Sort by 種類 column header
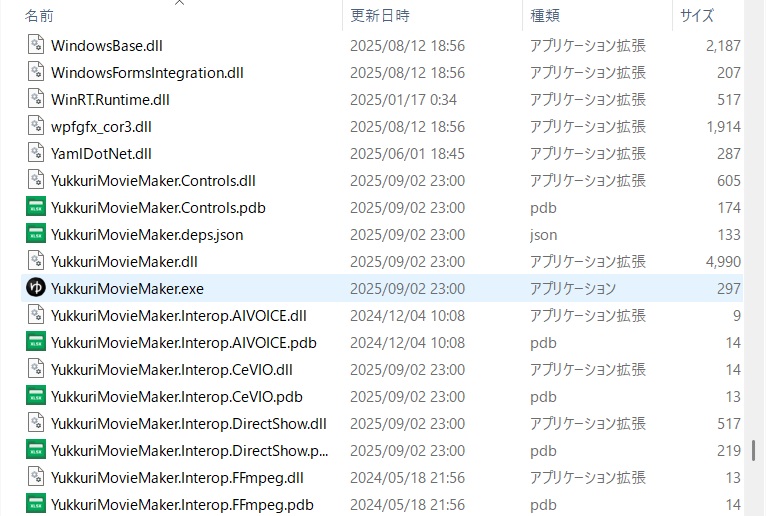 coord(544,15)
